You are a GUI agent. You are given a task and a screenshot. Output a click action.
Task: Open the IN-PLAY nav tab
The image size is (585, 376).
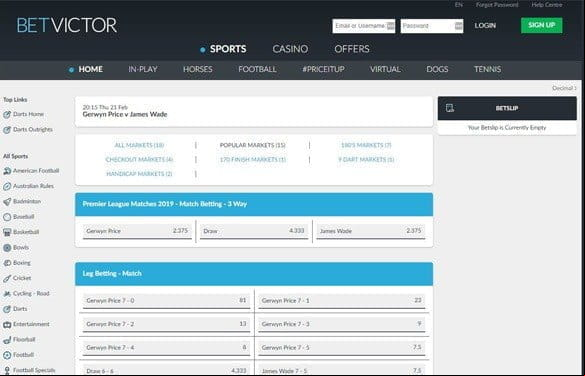pos(143,69)
